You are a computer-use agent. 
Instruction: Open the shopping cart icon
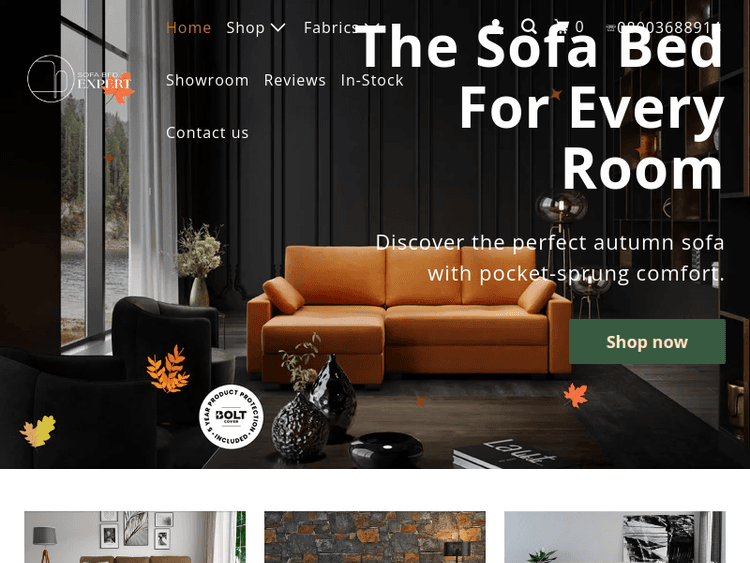pos(562,26)
